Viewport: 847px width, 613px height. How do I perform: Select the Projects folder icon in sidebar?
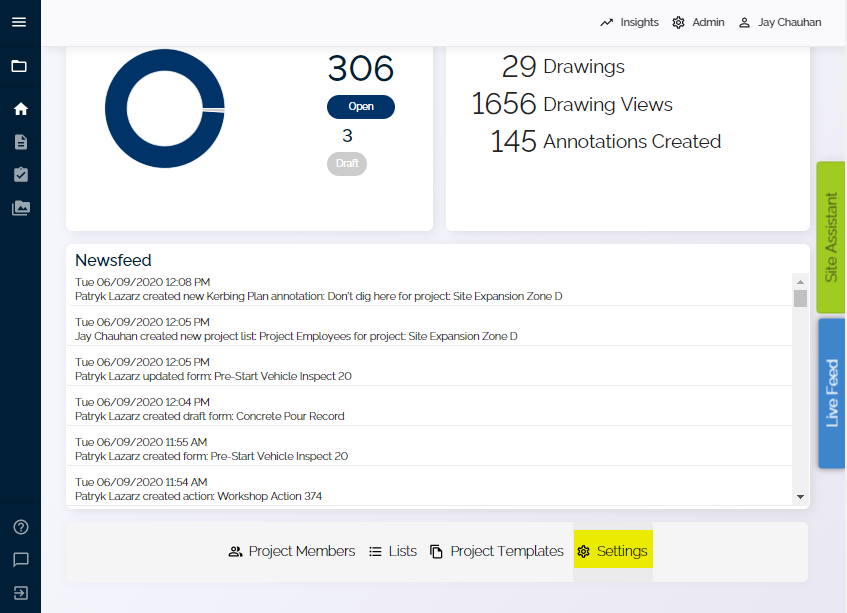[x=20, y=68]
